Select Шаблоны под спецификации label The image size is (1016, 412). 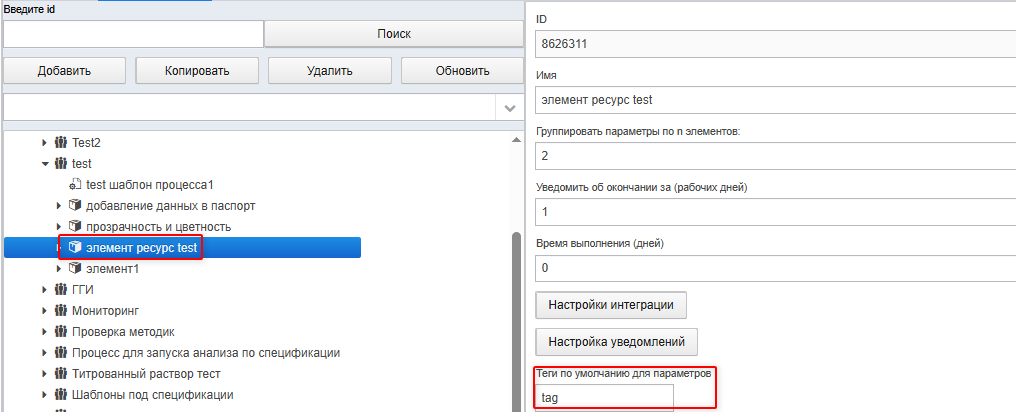(152, 395)
